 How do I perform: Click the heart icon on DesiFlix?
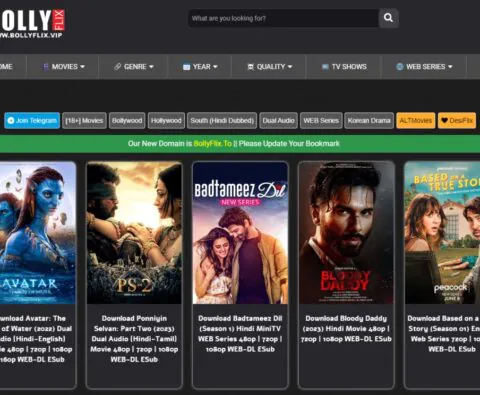(444, 120)
